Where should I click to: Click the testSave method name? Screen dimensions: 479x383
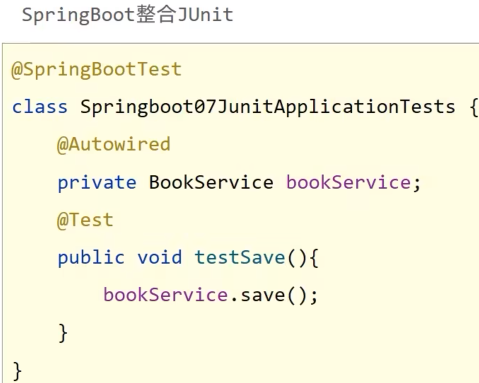pyautogui.click(x=240, y=258)
